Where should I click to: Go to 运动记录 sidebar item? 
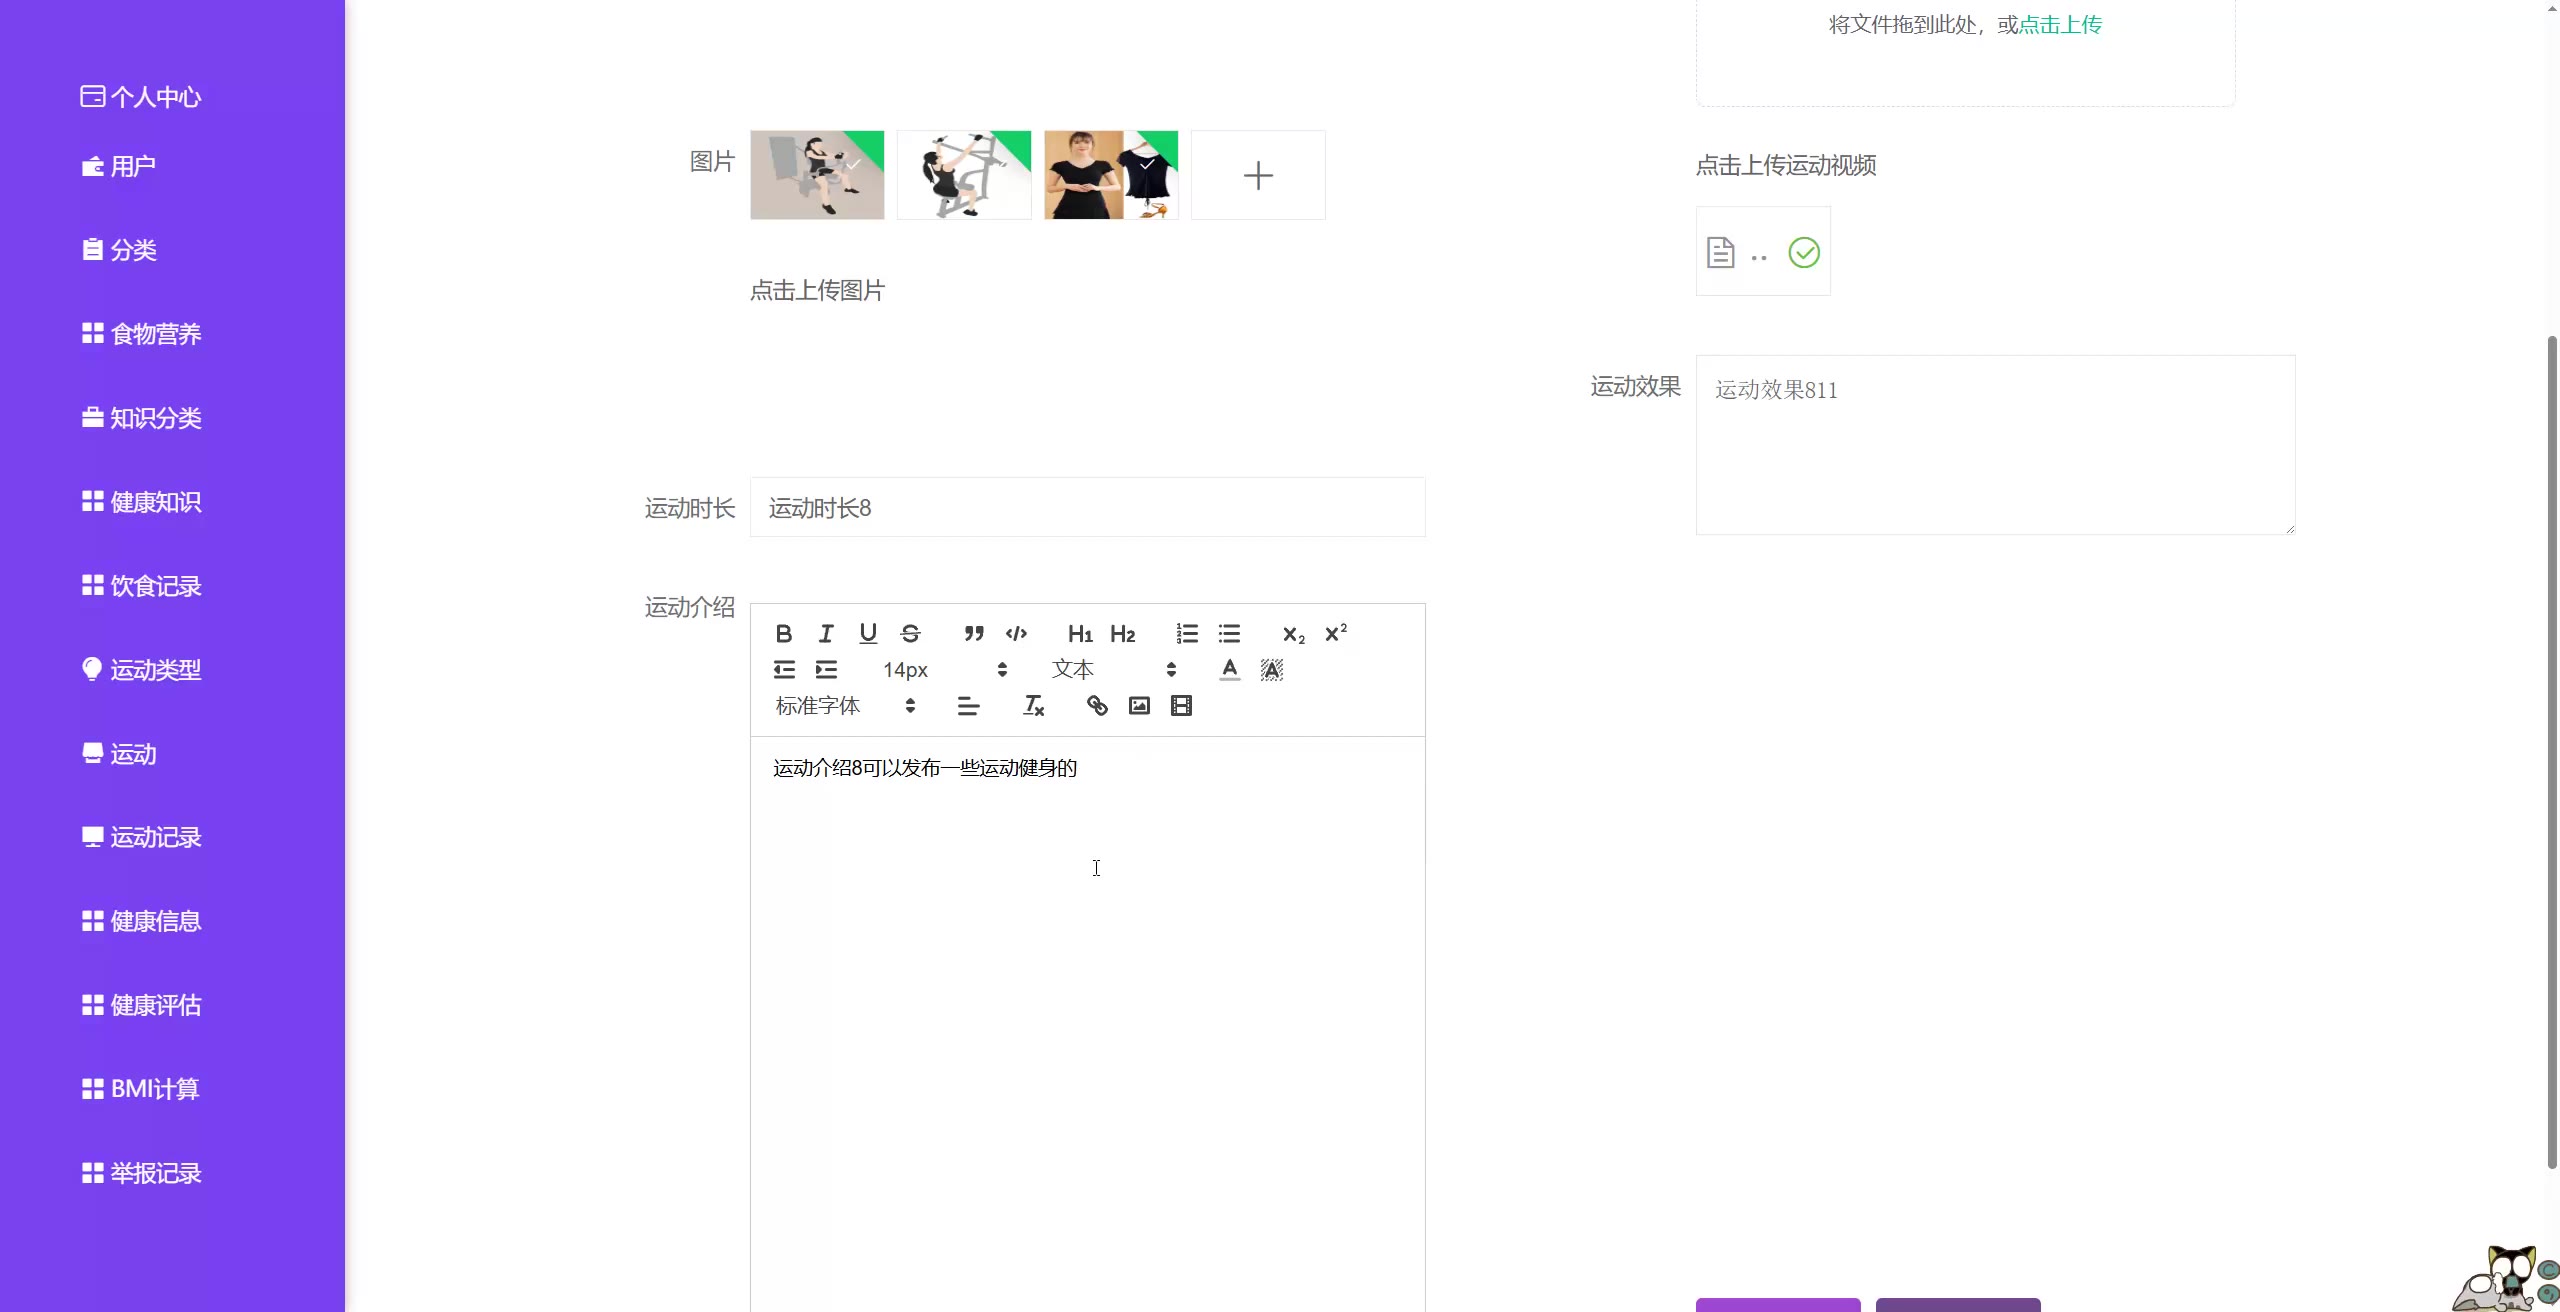pyautogui.click(x=155, y=837)
